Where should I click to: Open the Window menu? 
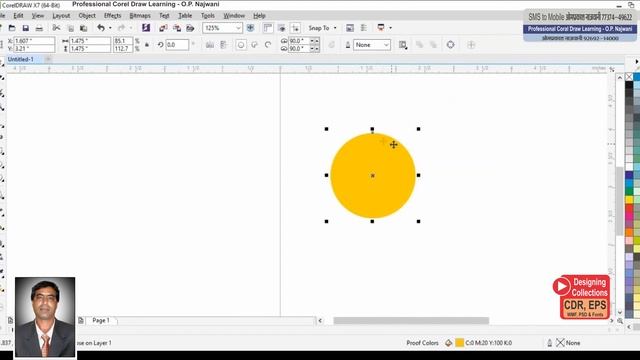(234, 16)
